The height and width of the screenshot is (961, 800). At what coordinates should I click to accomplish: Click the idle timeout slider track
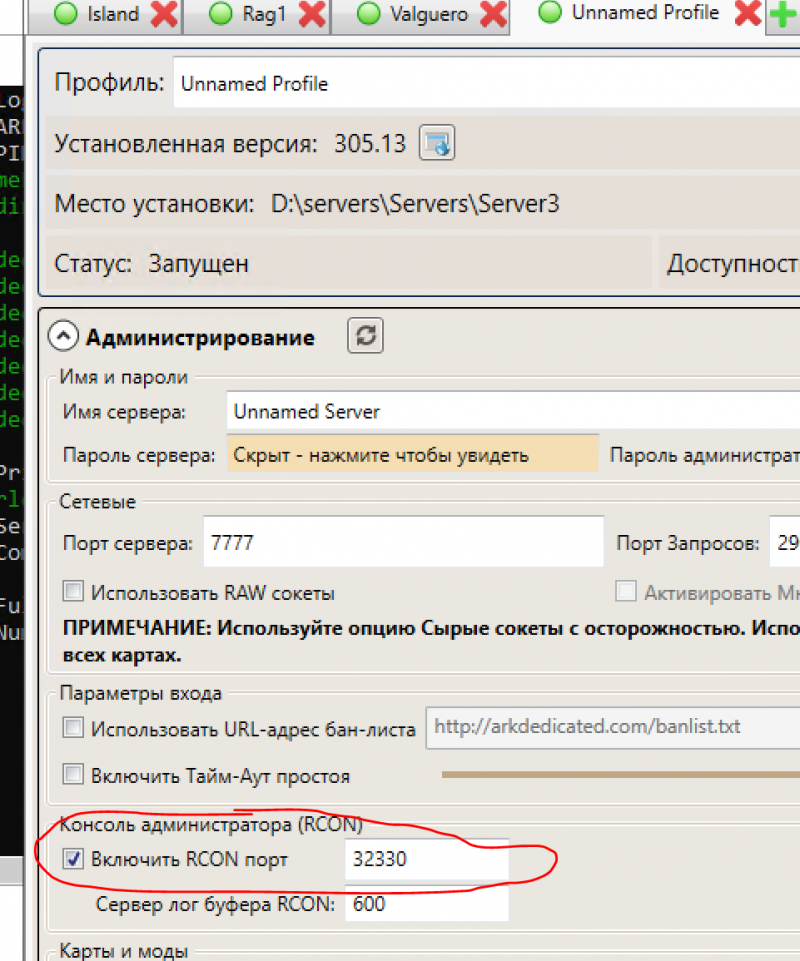[x=620, y=773]
